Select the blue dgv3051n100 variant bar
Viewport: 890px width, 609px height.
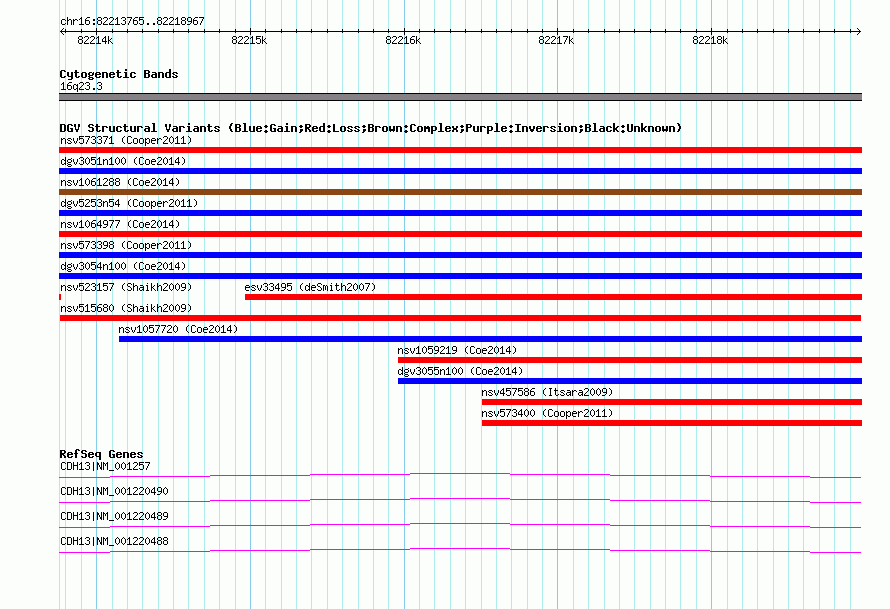click(x=460, y=171)
